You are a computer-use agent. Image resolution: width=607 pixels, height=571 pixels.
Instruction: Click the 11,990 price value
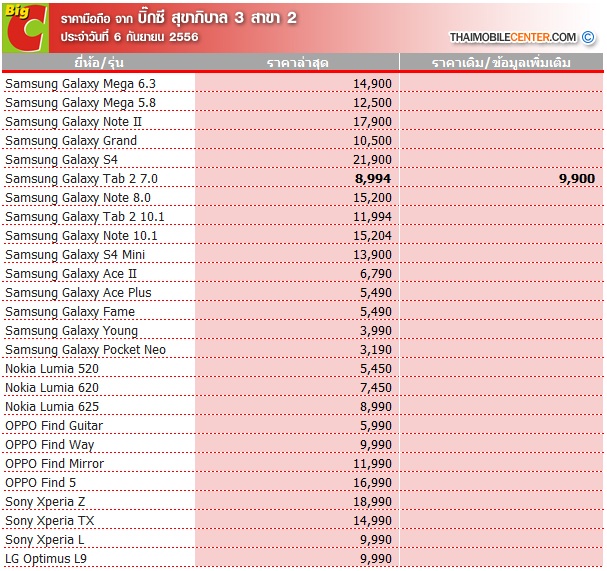(x=372, y=463)
